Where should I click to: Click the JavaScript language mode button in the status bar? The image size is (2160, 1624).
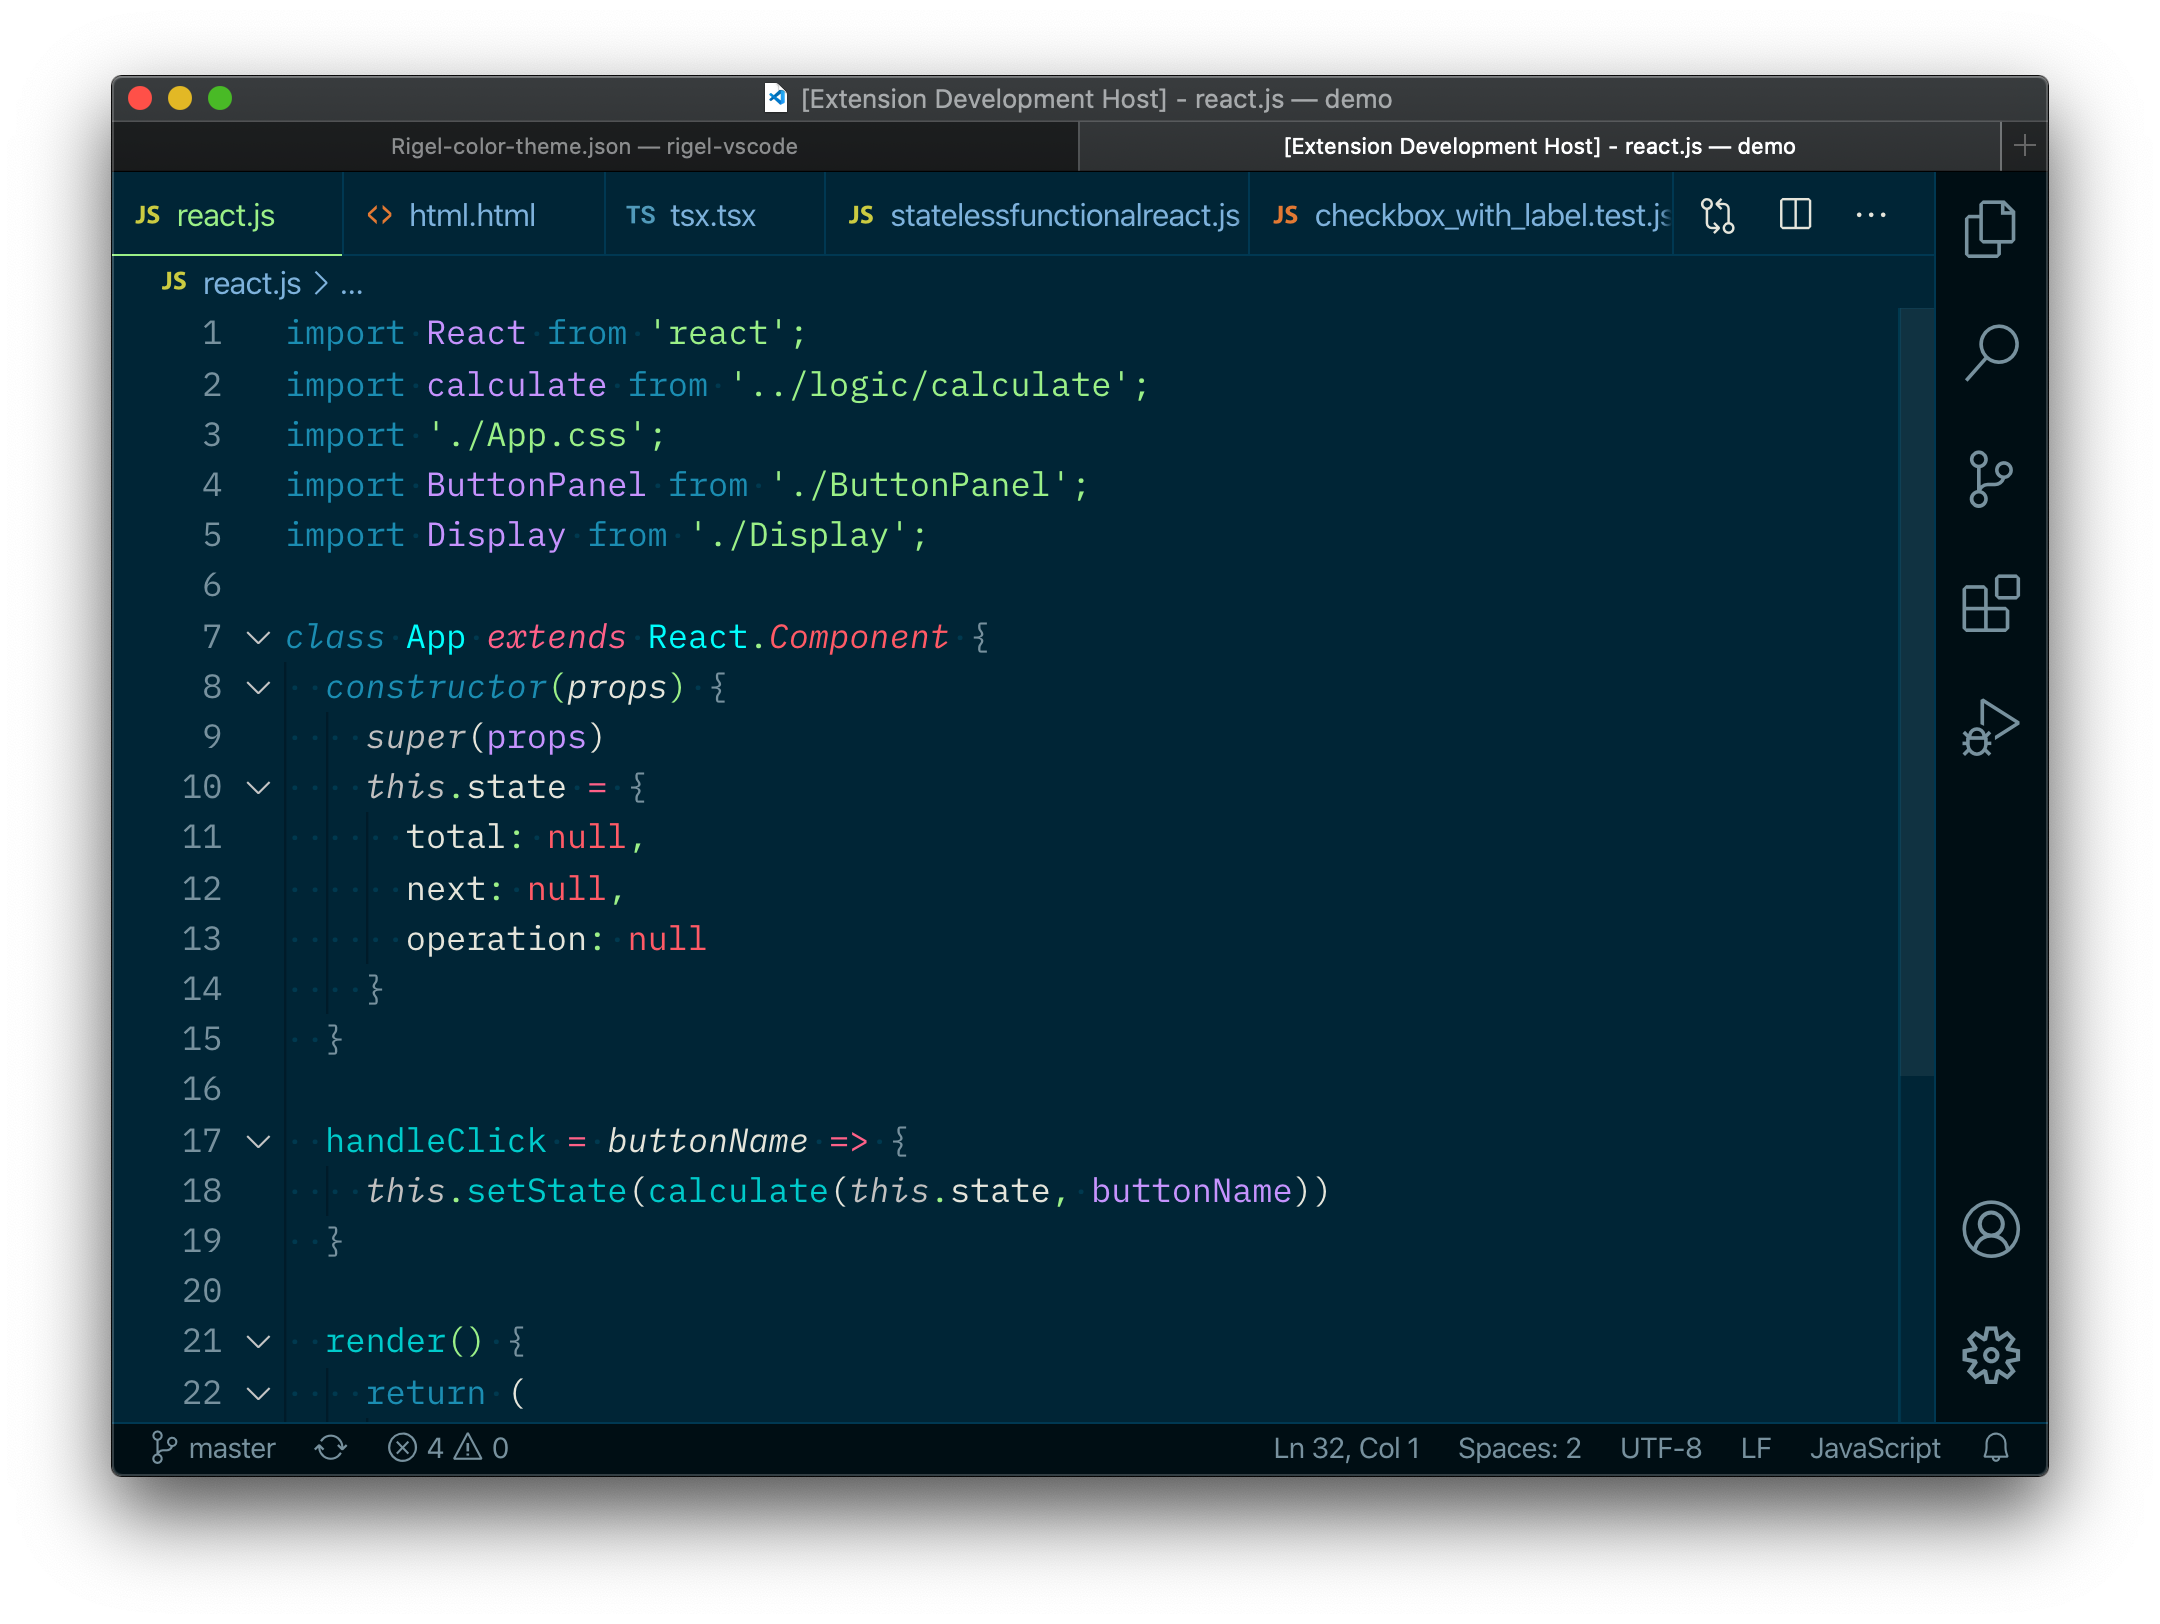coord(1874,1448)
